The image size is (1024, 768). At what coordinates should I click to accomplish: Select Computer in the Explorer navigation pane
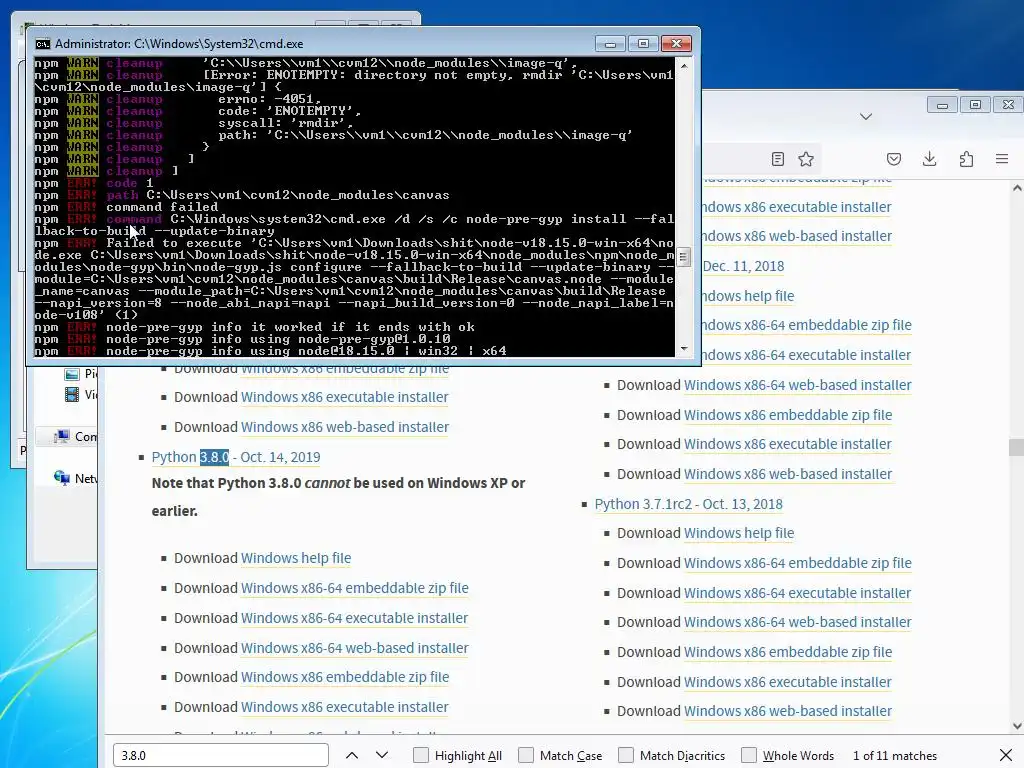click(x=77, y=436)
